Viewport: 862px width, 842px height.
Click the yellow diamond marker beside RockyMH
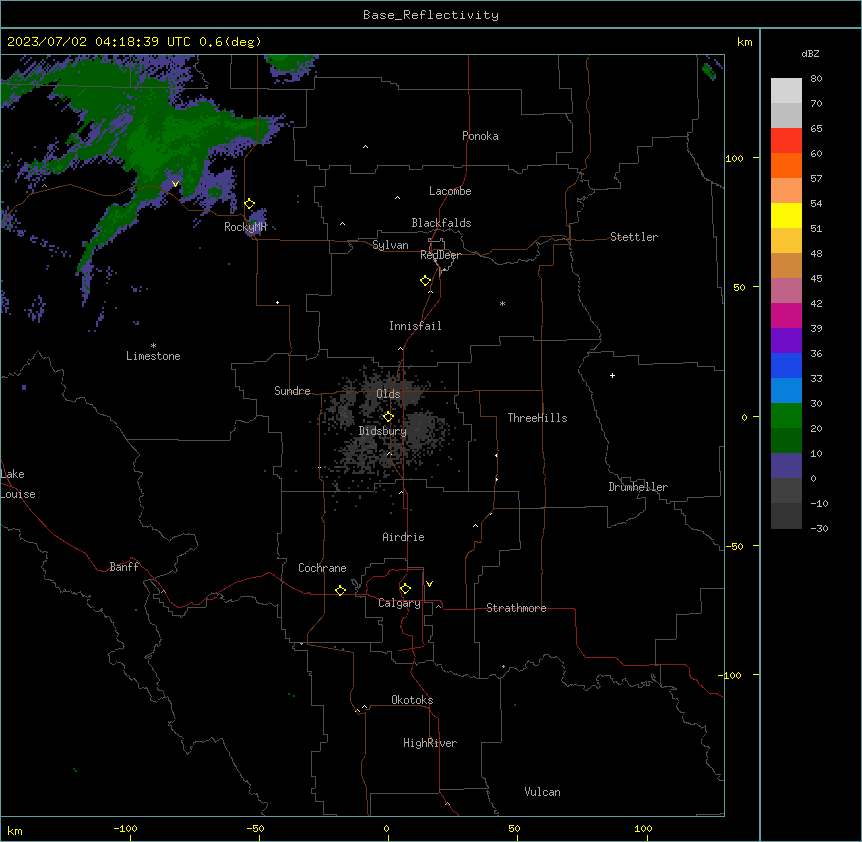coord(250,204)
